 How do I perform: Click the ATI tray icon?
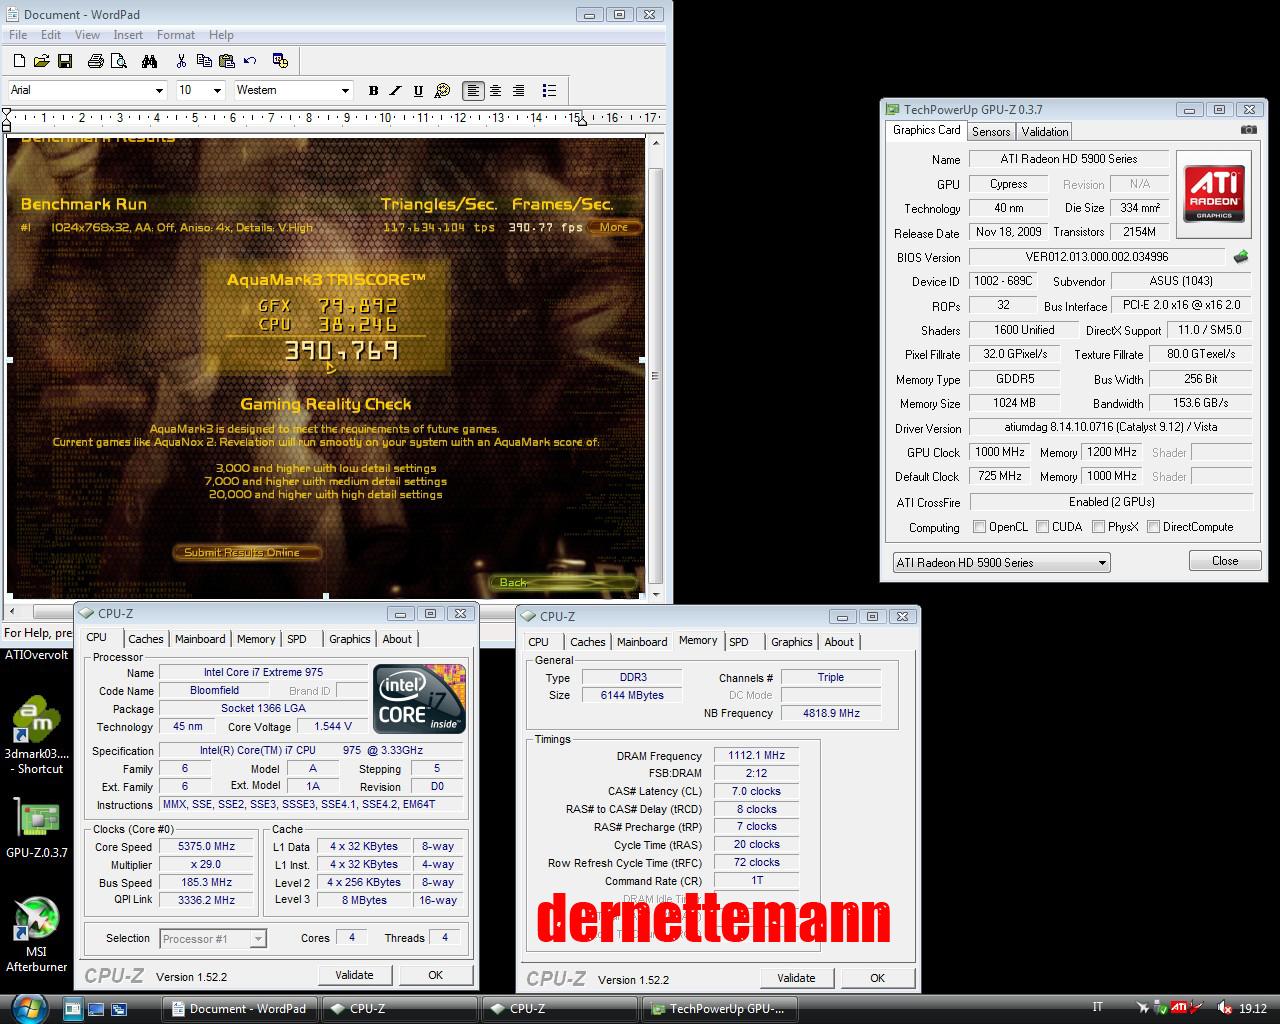click(1180, 1008)
